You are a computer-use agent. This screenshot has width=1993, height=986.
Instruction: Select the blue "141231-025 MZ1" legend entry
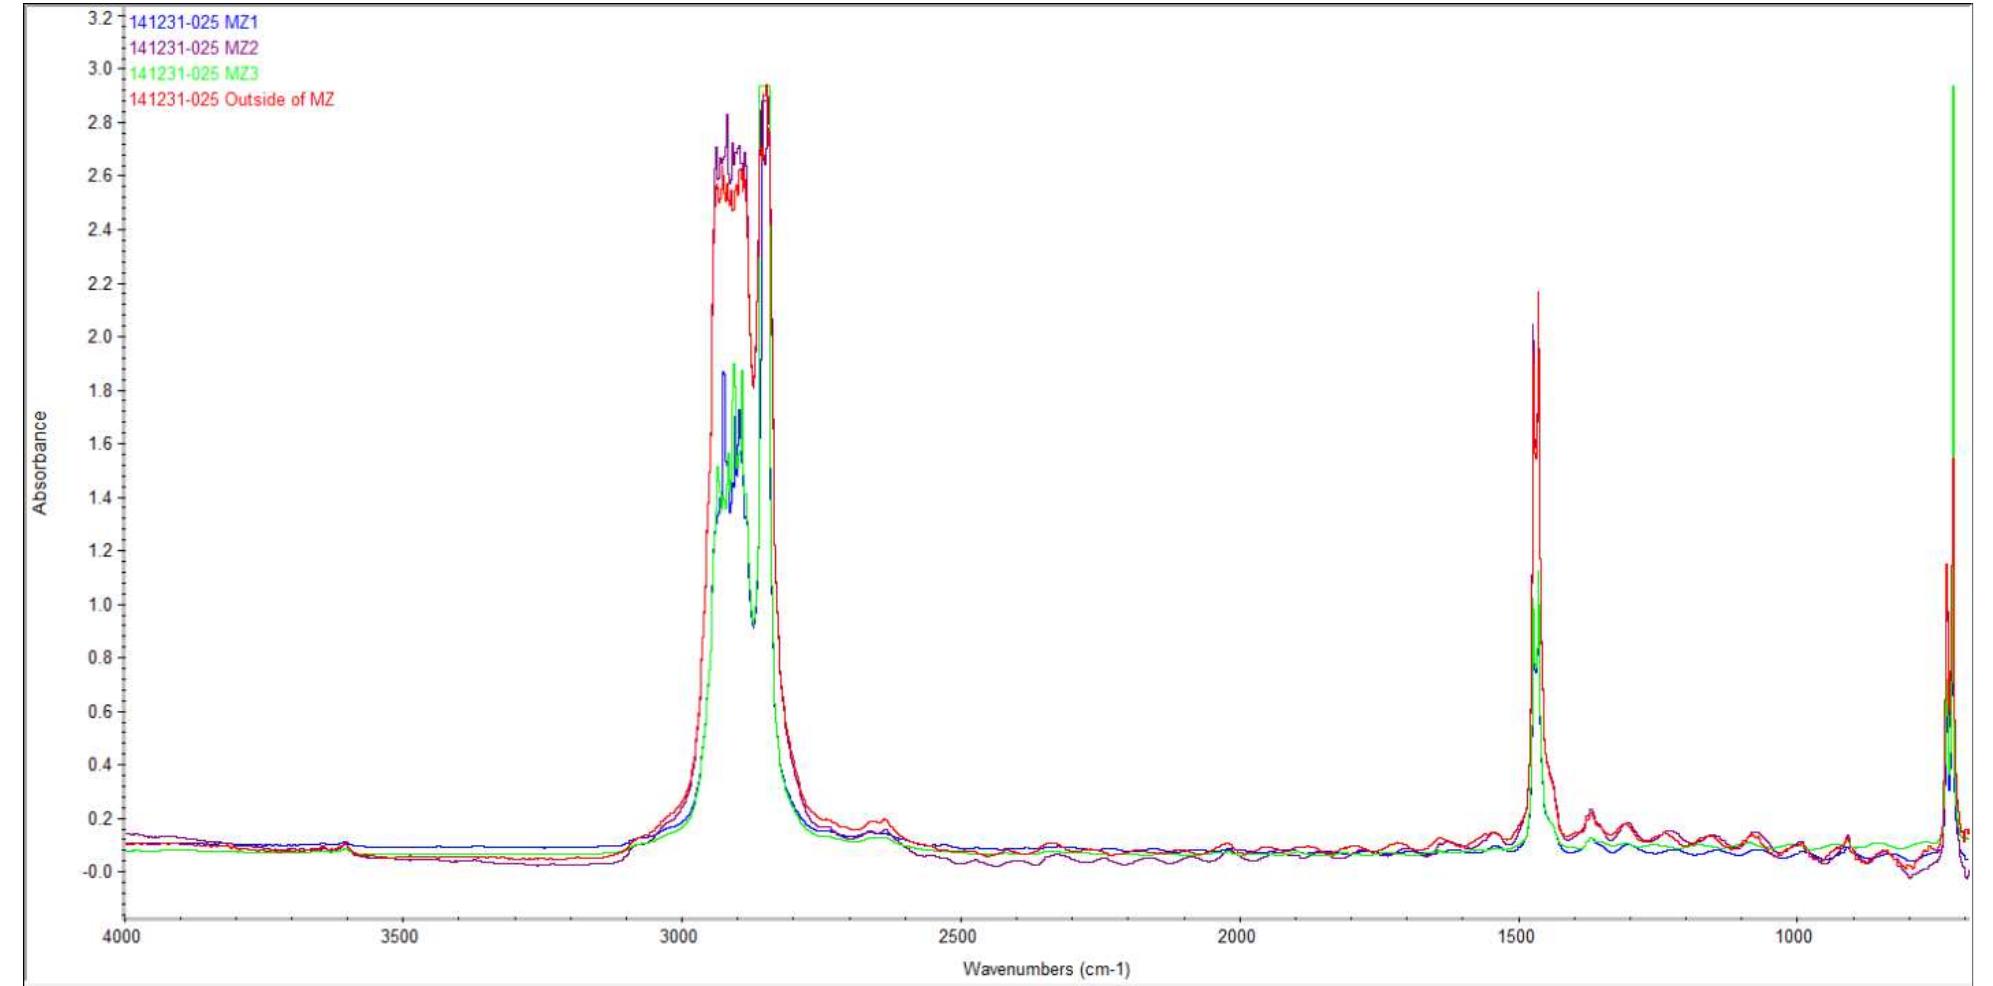click(x=194, y=22)
